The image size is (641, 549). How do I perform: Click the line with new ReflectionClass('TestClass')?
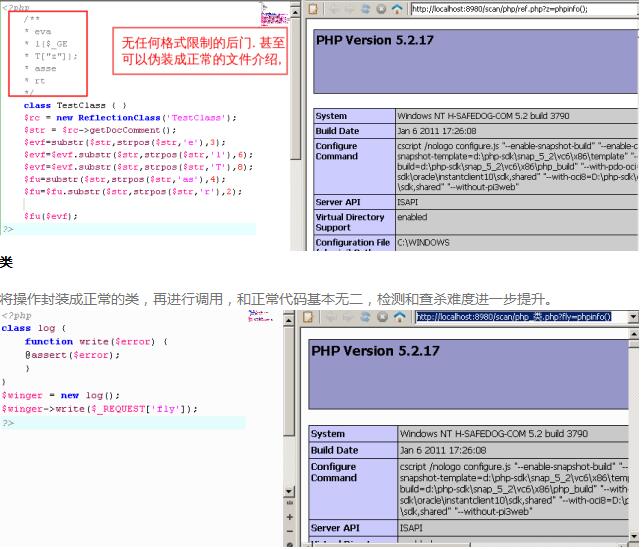pyautogui.click(x=130, y=118)
